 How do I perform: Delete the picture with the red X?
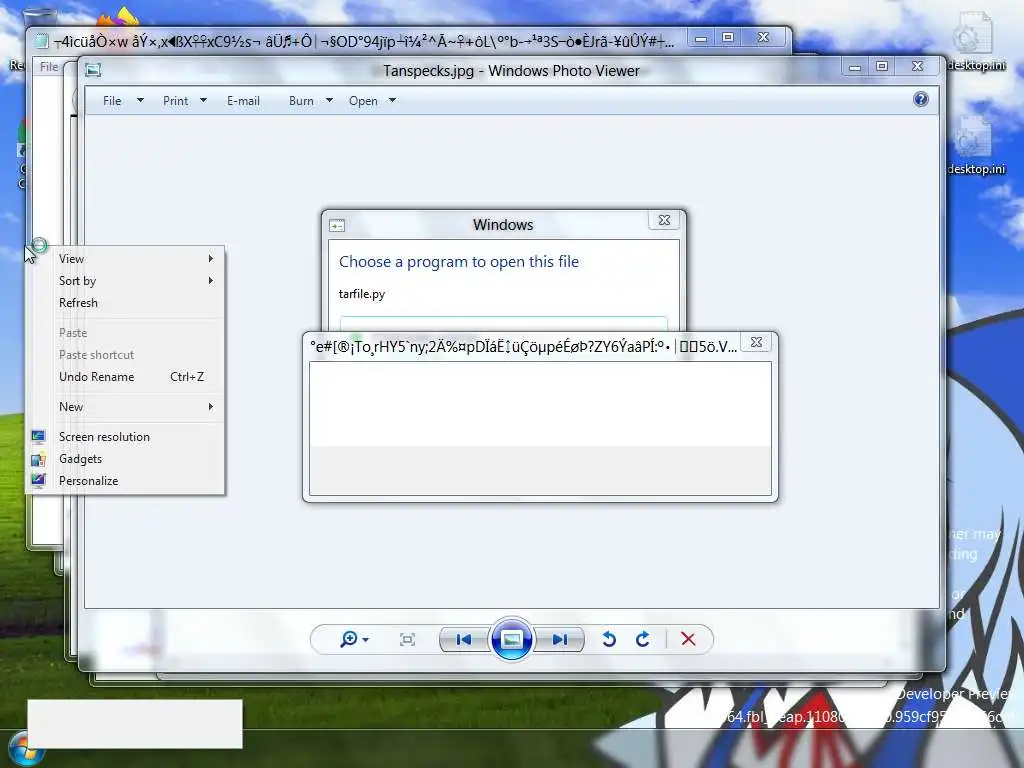688,639
